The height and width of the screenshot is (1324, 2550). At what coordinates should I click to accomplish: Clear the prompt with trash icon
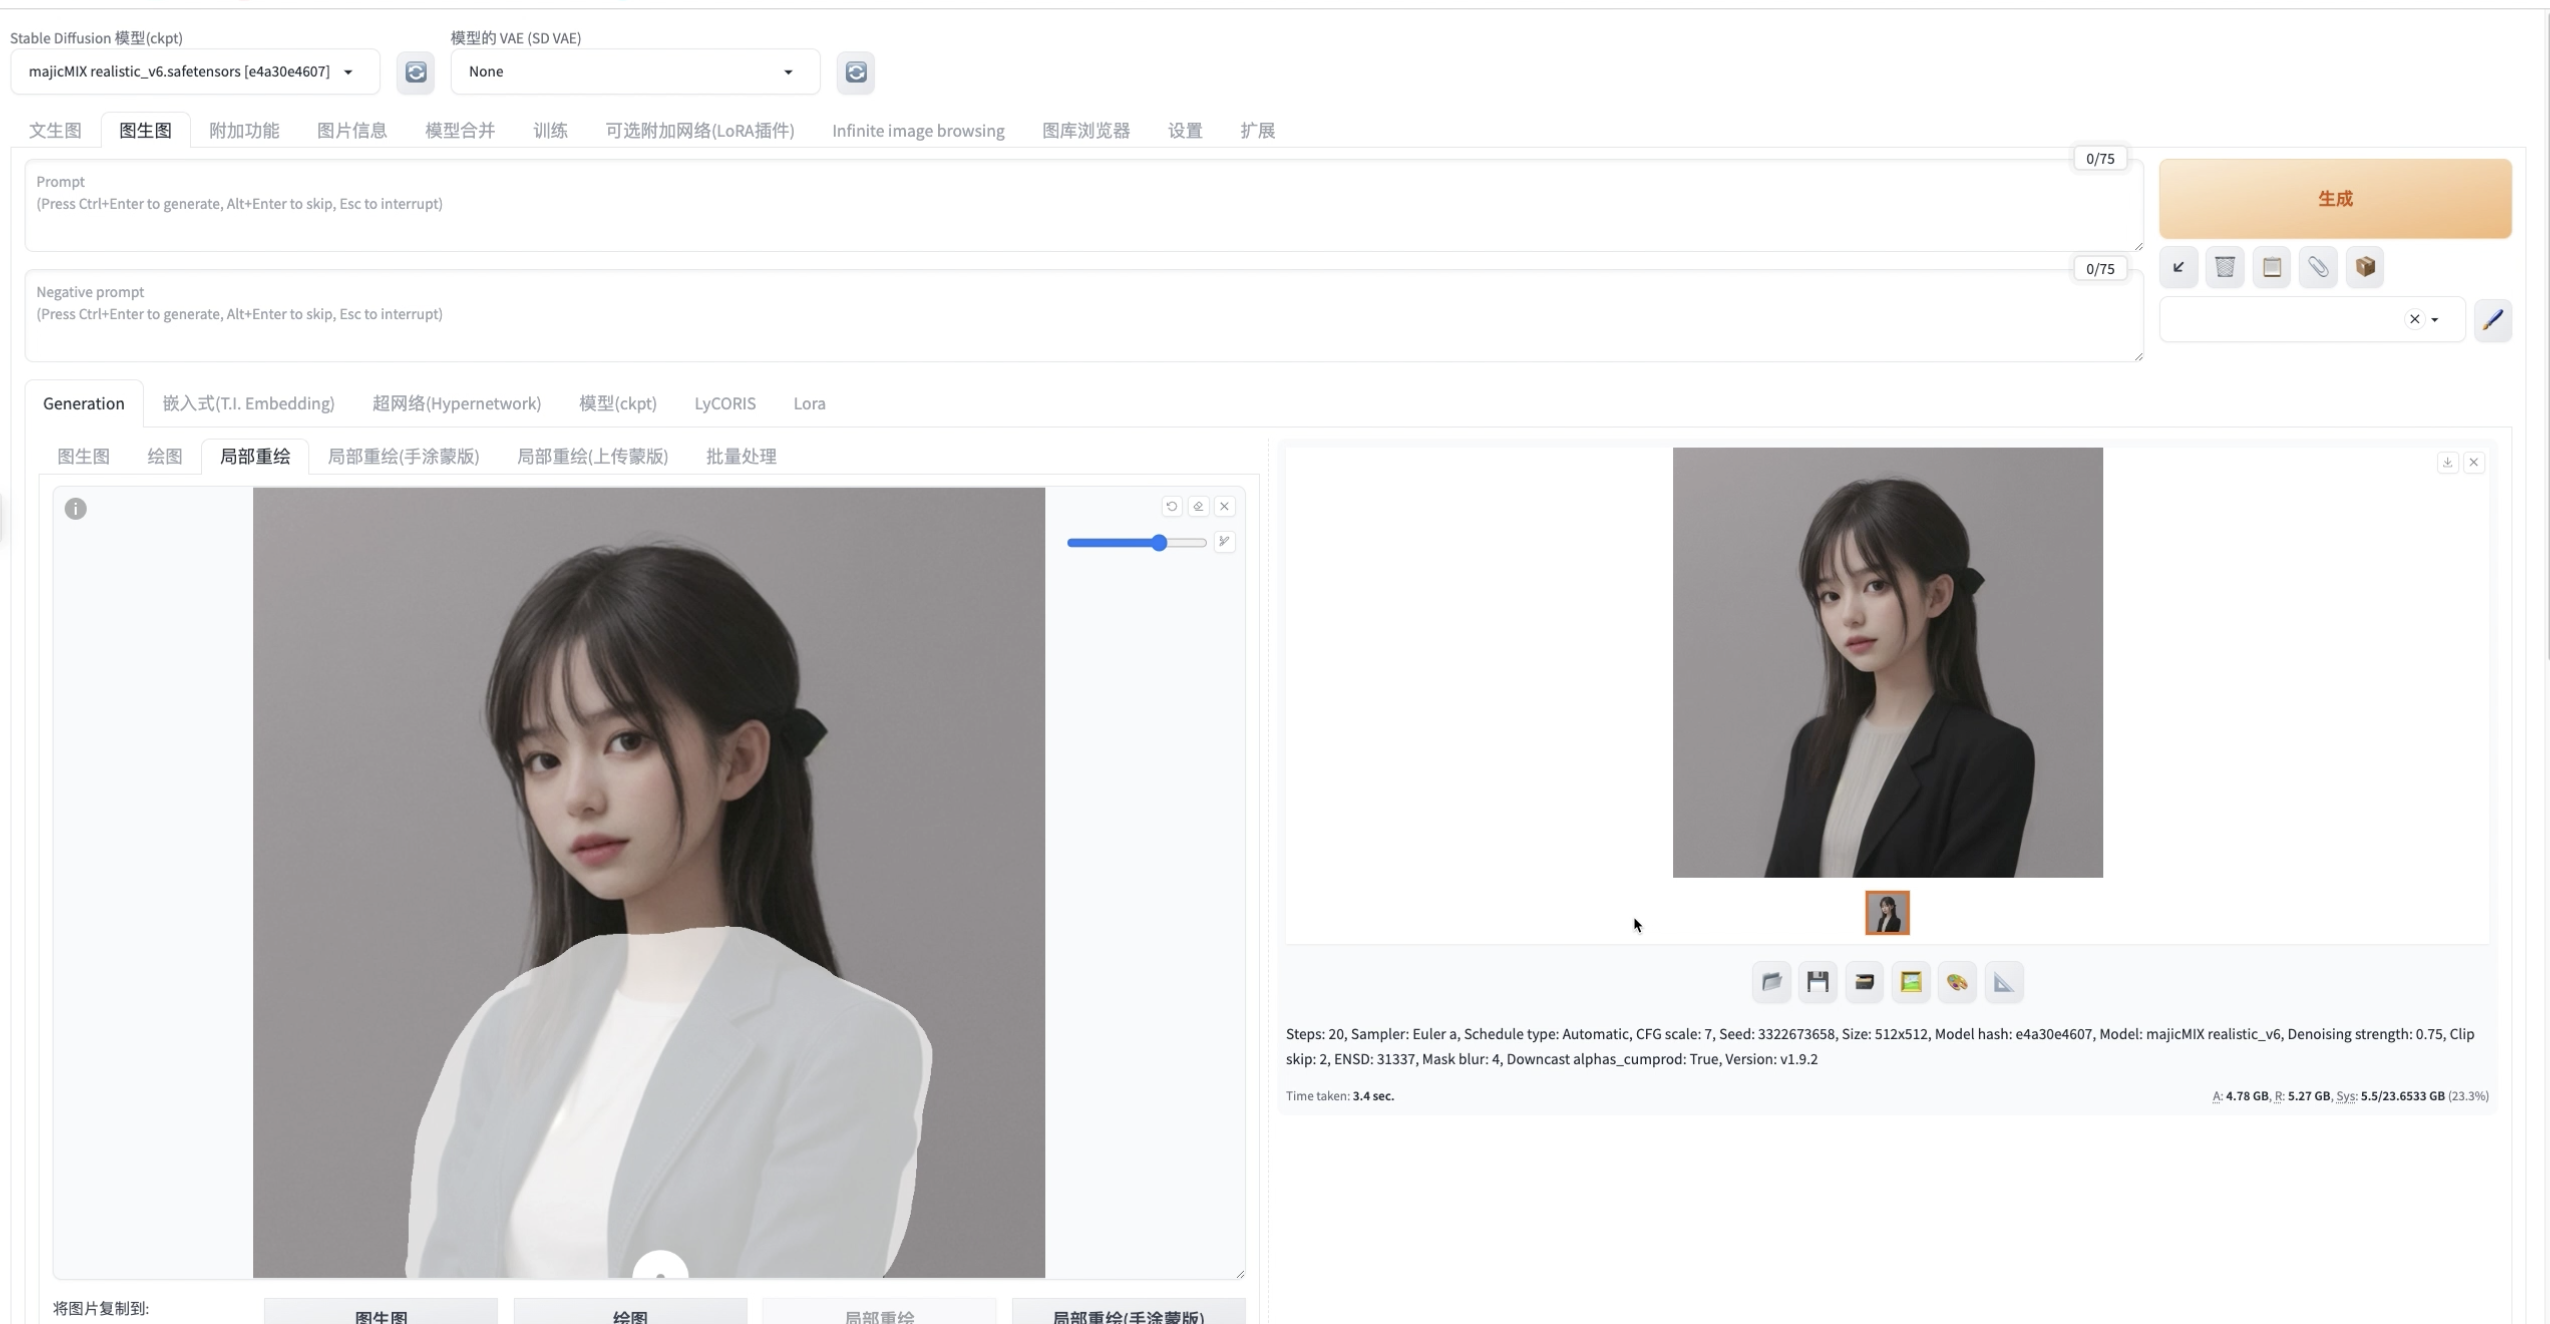pos(2225,267)
